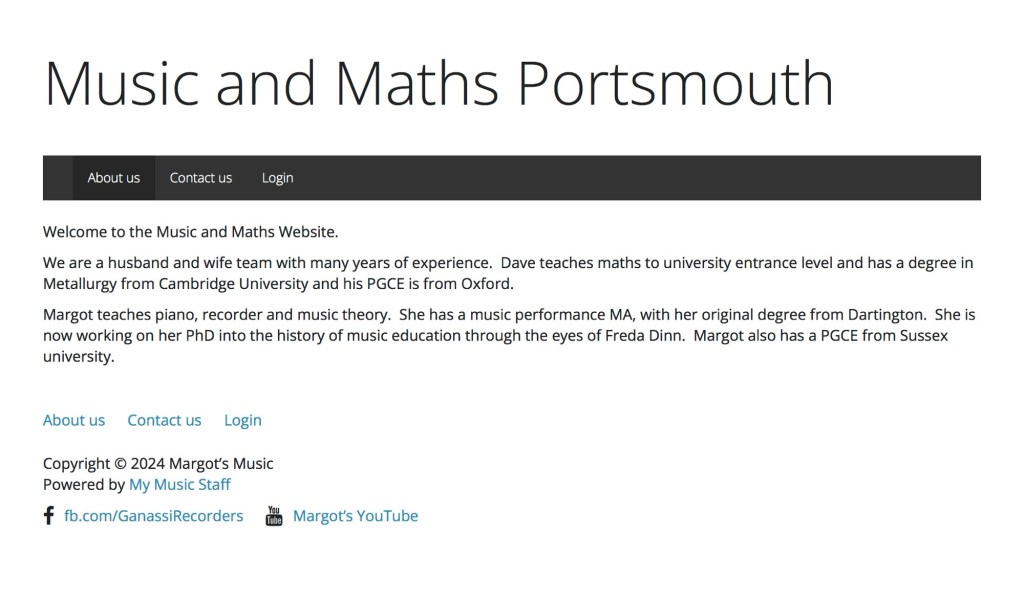
Task: Visit the My Music Staff link
Action: point(180,484)
